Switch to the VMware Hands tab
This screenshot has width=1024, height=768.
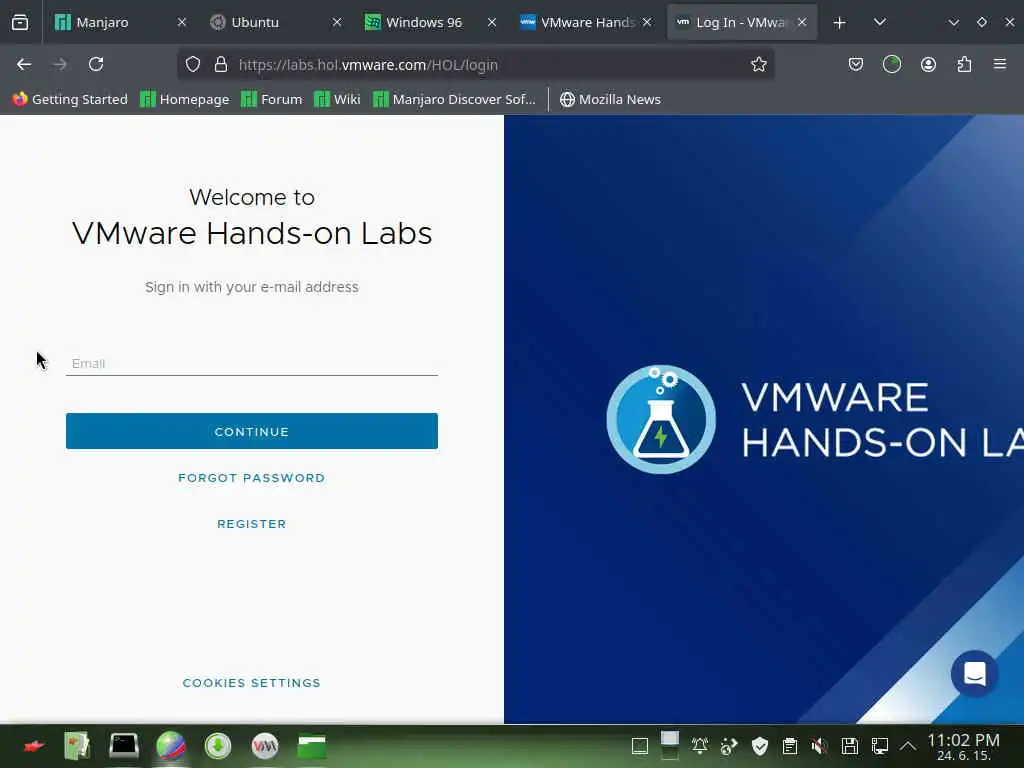click(x=586, y=22)
